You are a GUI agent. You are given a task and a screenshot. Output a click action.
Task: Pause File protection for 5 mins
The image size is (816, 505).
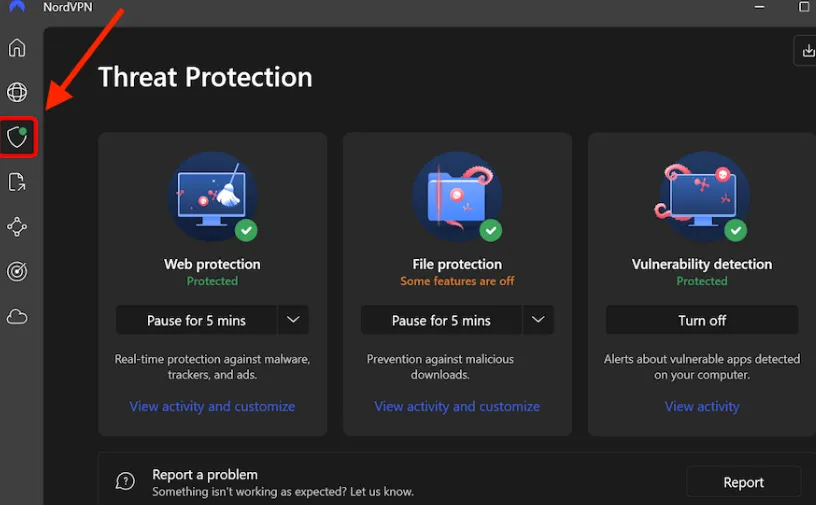(441, 320)
